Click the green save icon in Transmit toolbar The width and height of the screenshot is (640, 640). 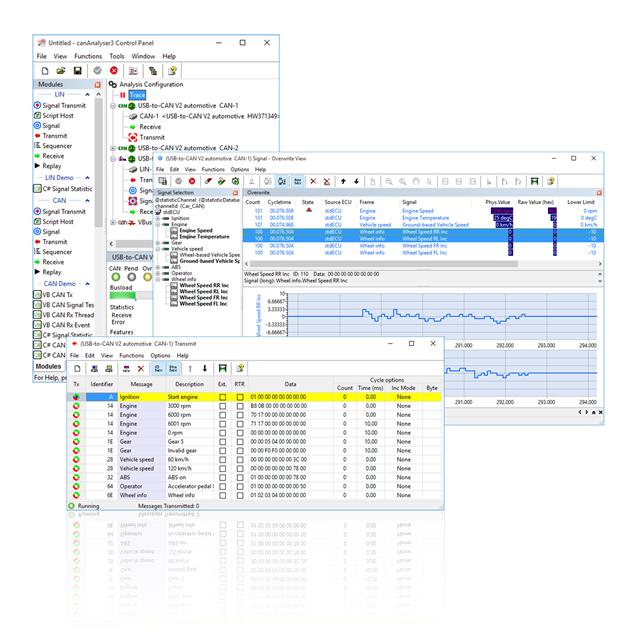click(223, 369)
